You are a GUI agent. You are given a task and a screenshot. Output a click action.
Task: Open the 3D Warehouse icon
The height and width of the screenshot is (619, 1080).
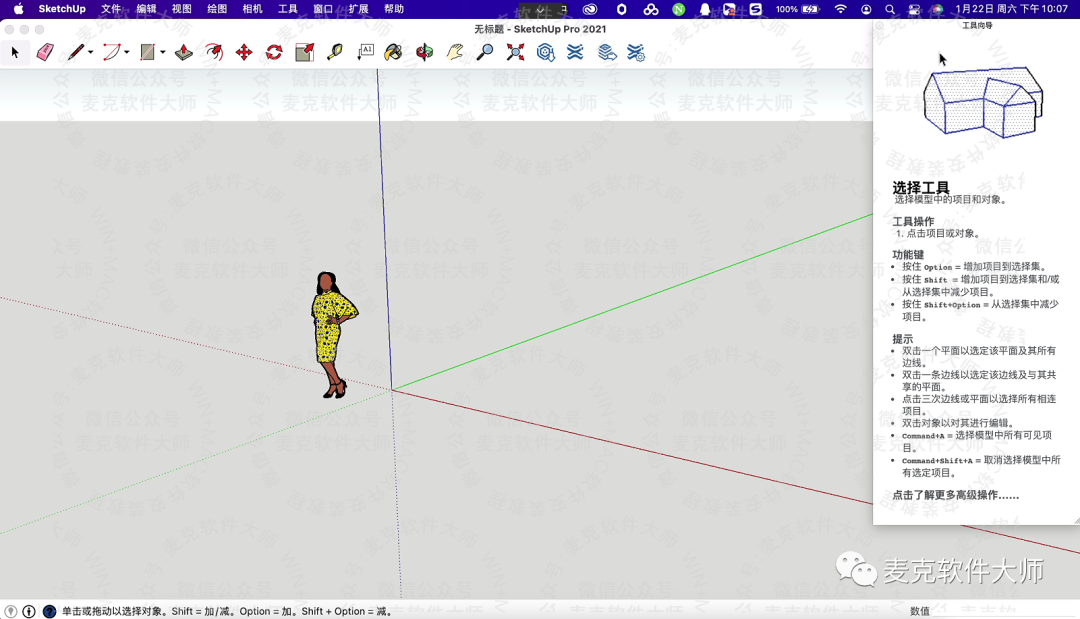546,52
